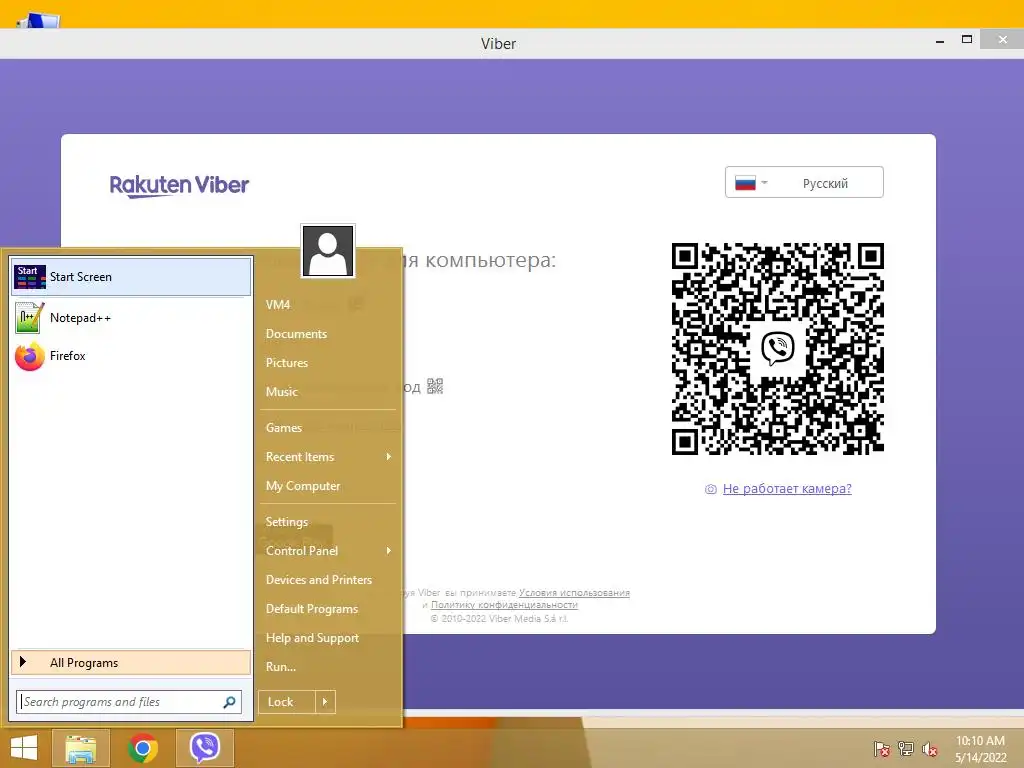Launch Notepad++ from start menu
Viewport: 1024px width, 768px height.
point(131,318)
